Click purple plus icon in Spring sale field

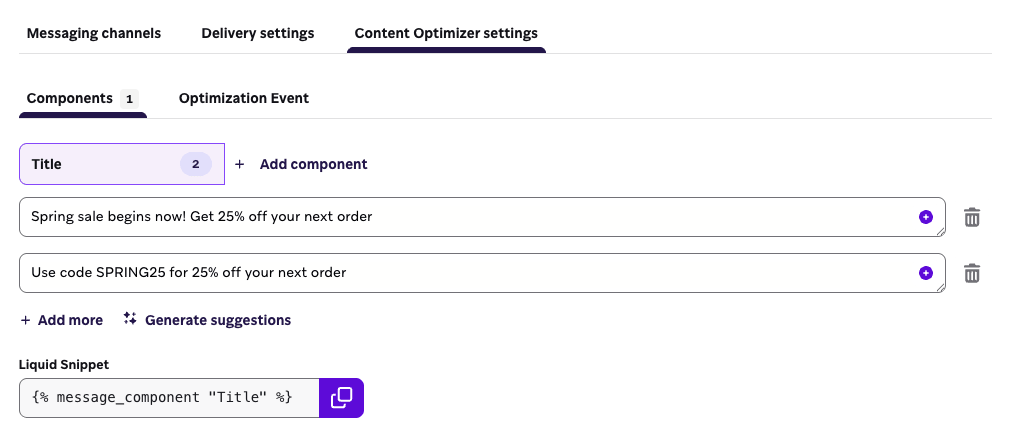925,217
